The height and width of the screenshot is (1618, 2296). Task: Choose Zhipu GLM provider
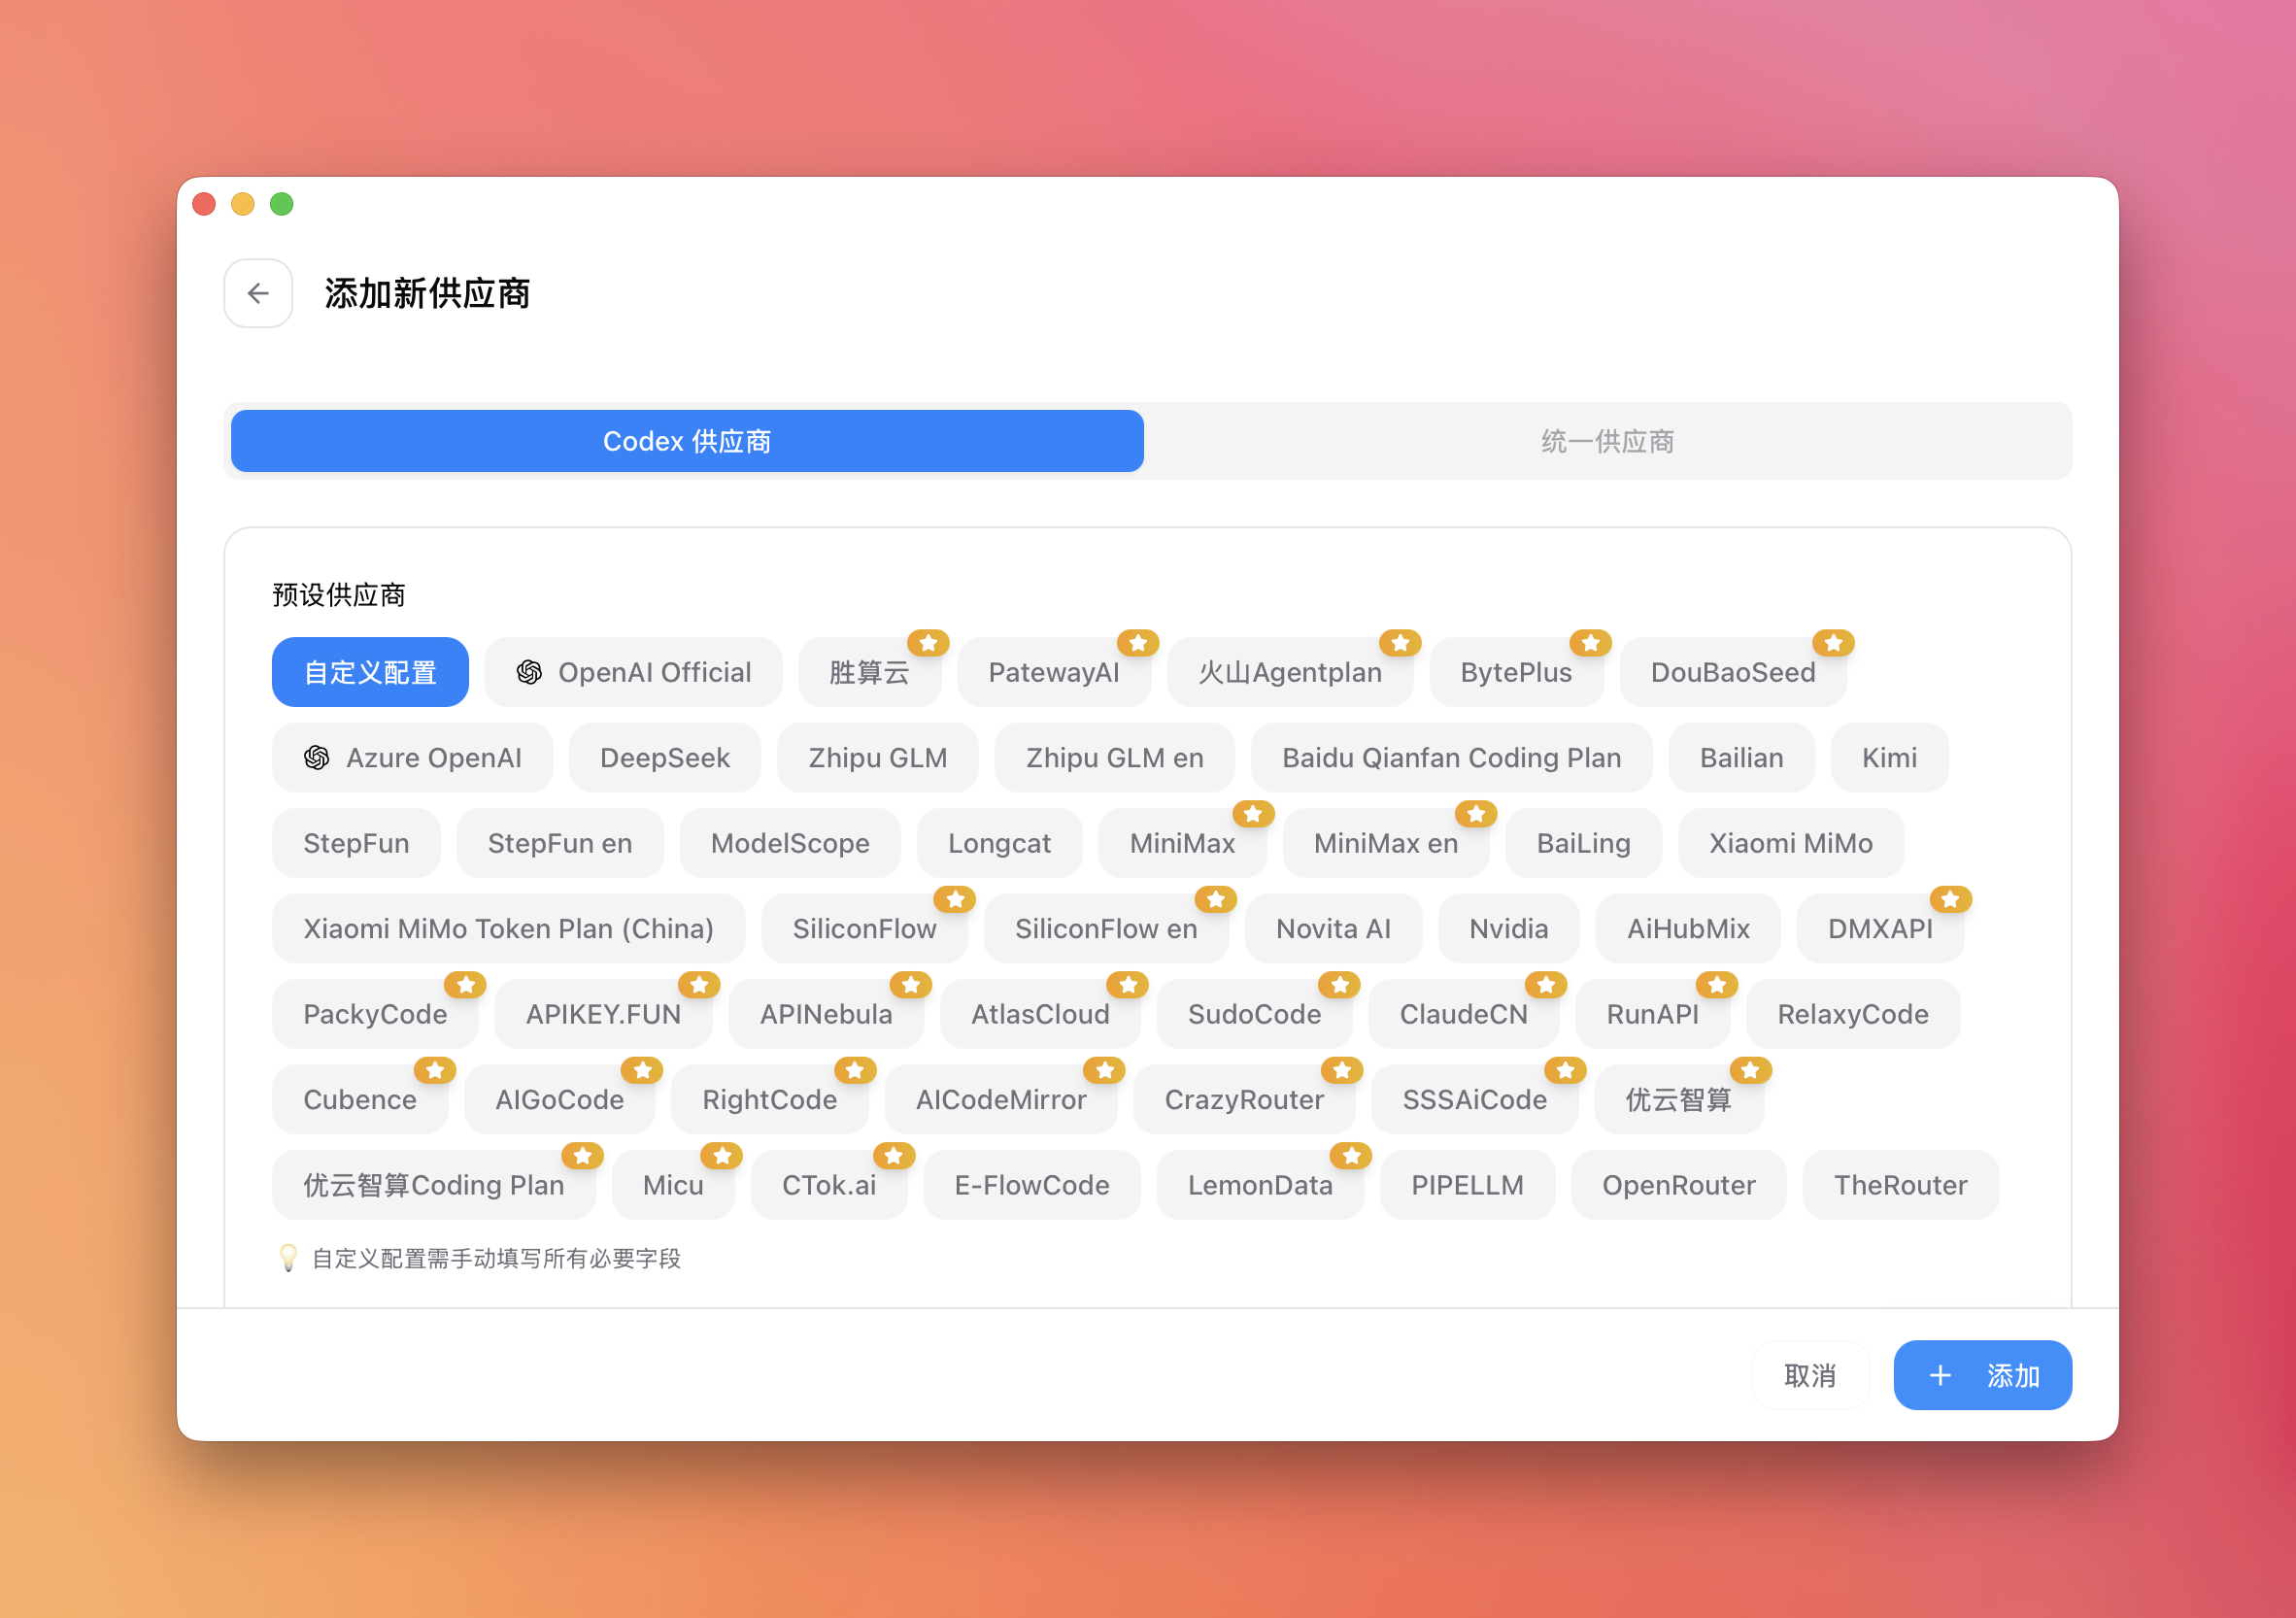(878, 758)
